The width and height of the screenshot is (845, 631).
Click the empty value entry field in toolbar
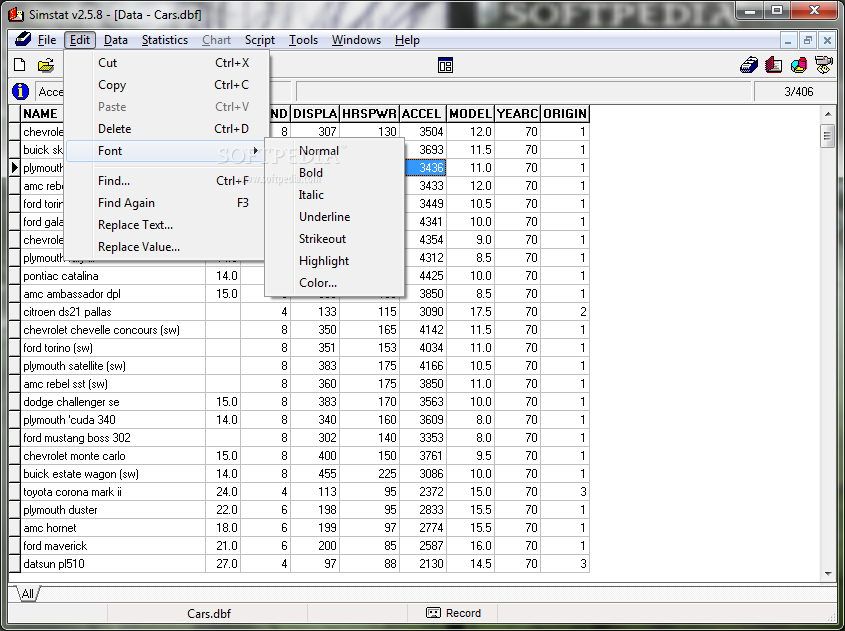pyautogui.click(x=523, y=92)
